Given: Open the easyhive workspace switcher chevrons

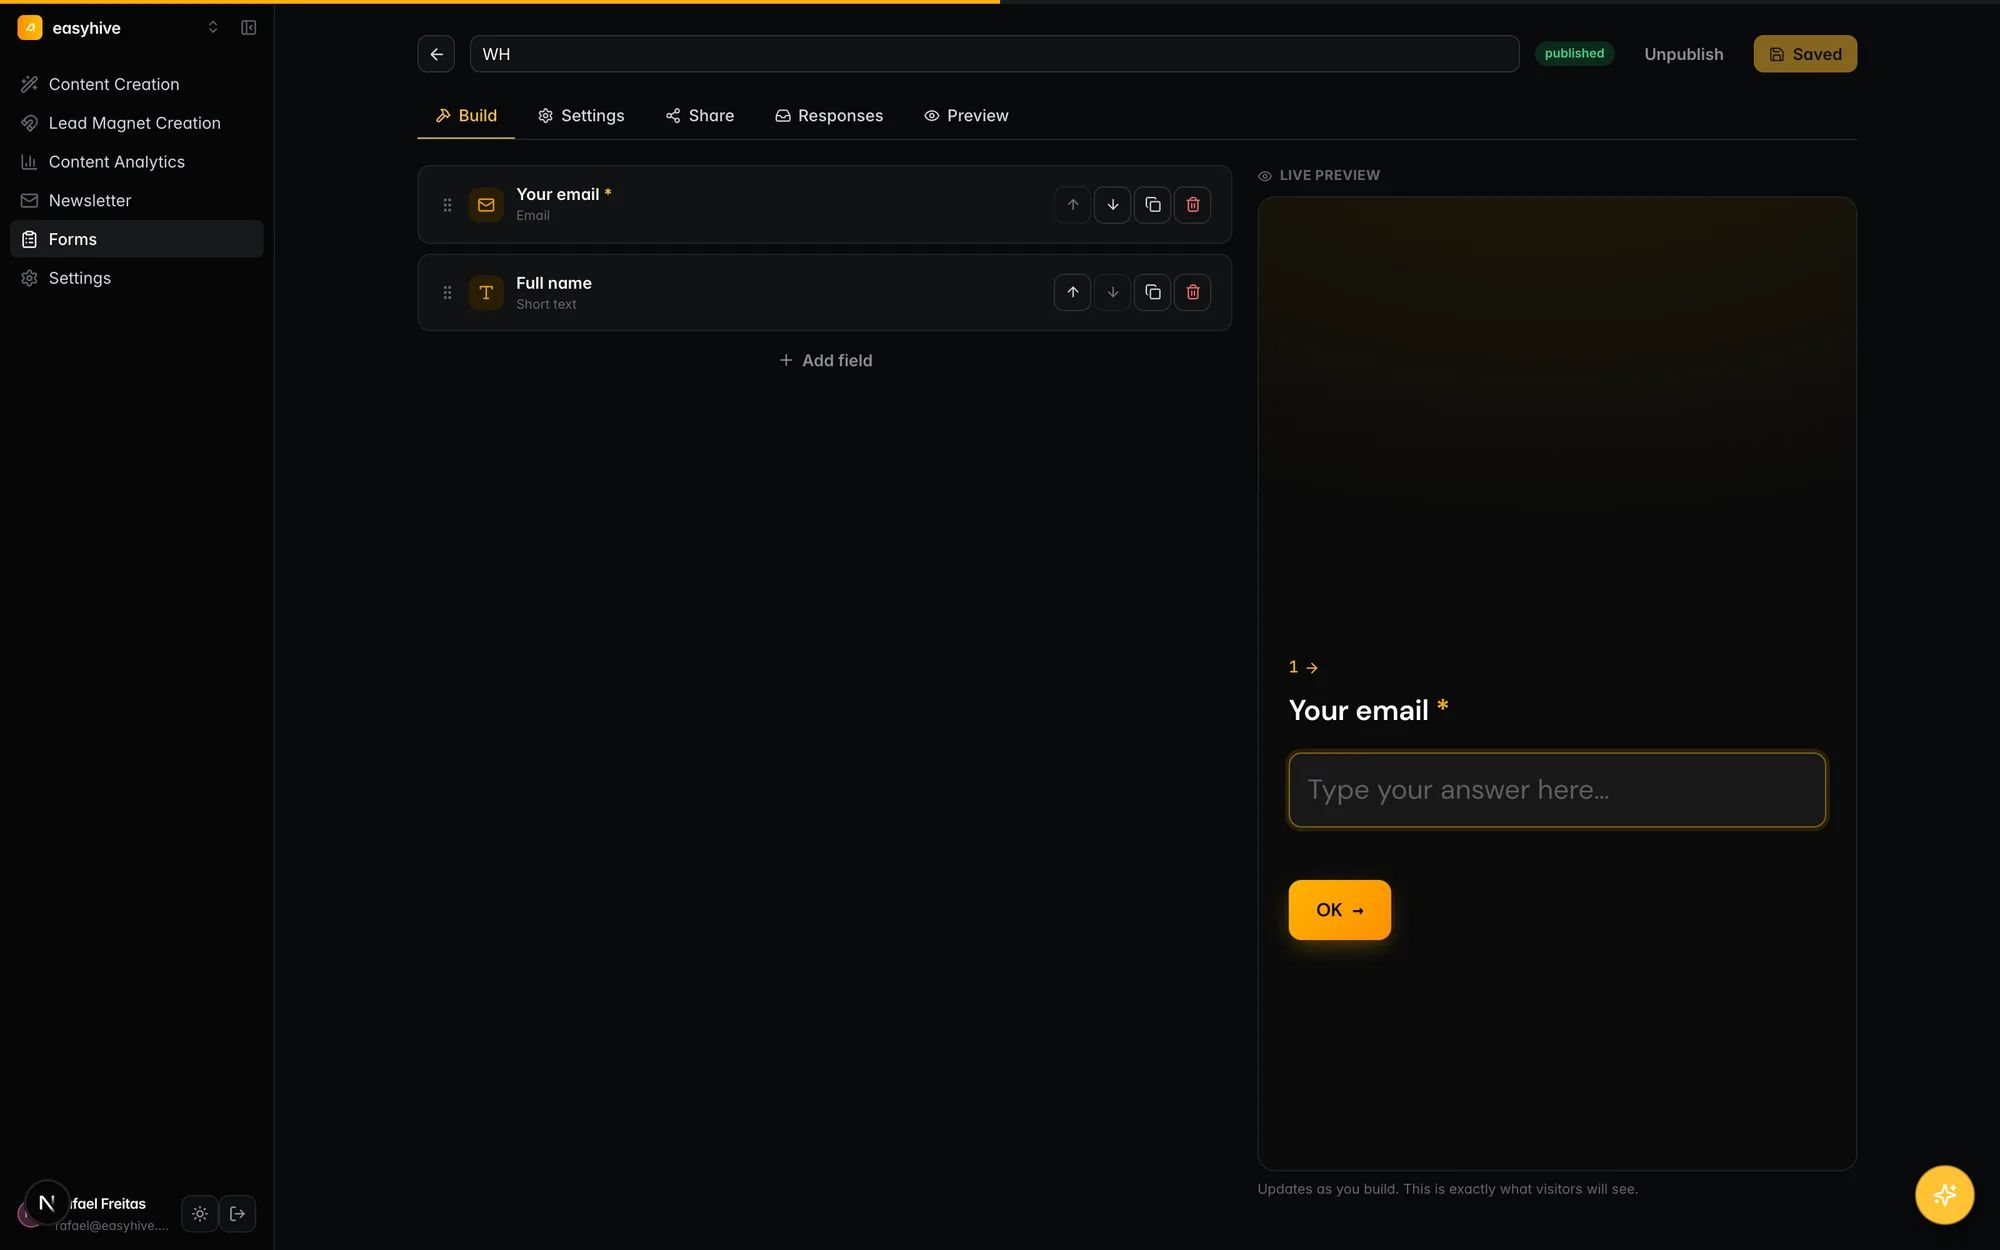Looking at the screenshot, I should (x=213, y=28).
